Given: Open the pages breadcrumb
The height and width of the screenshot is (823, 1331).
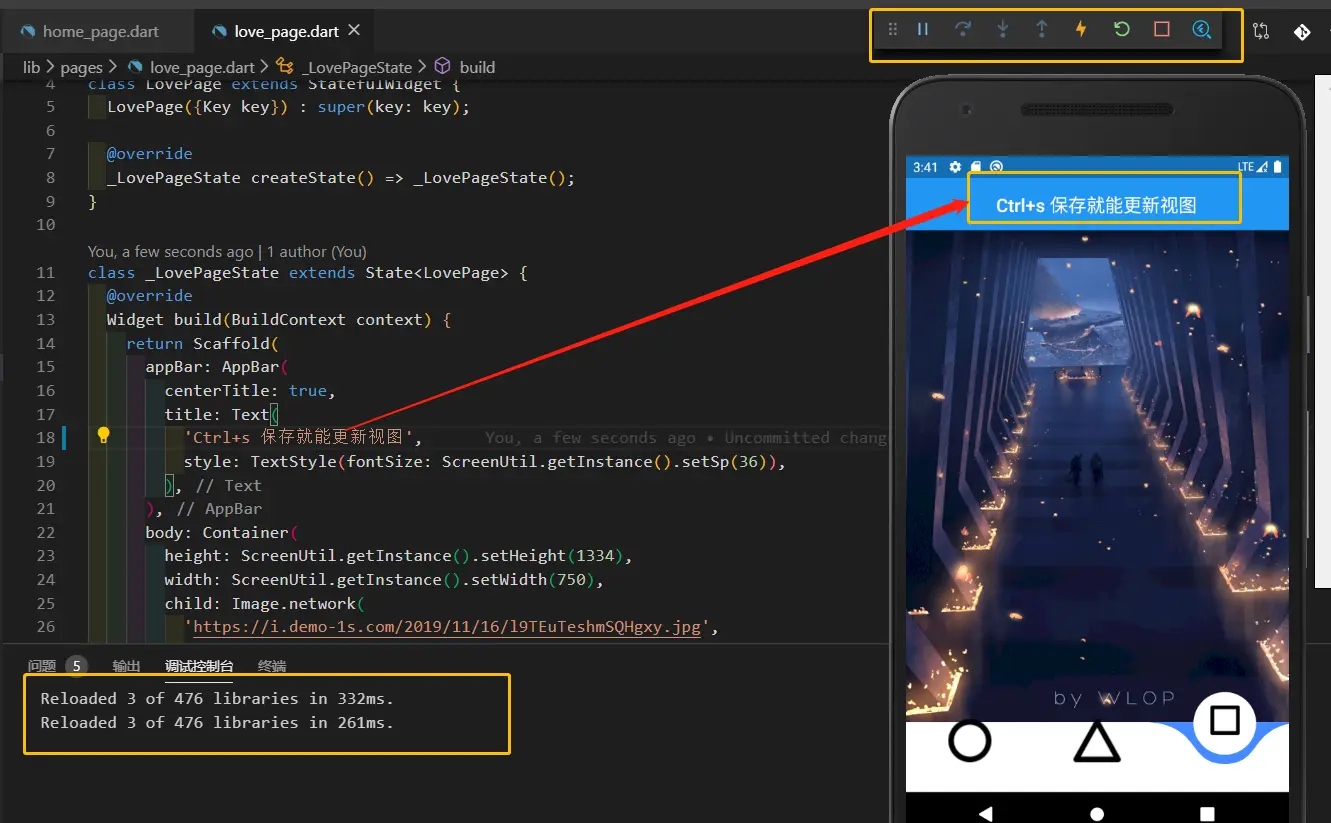Looking at the screenshot, I should coord(82,67).
